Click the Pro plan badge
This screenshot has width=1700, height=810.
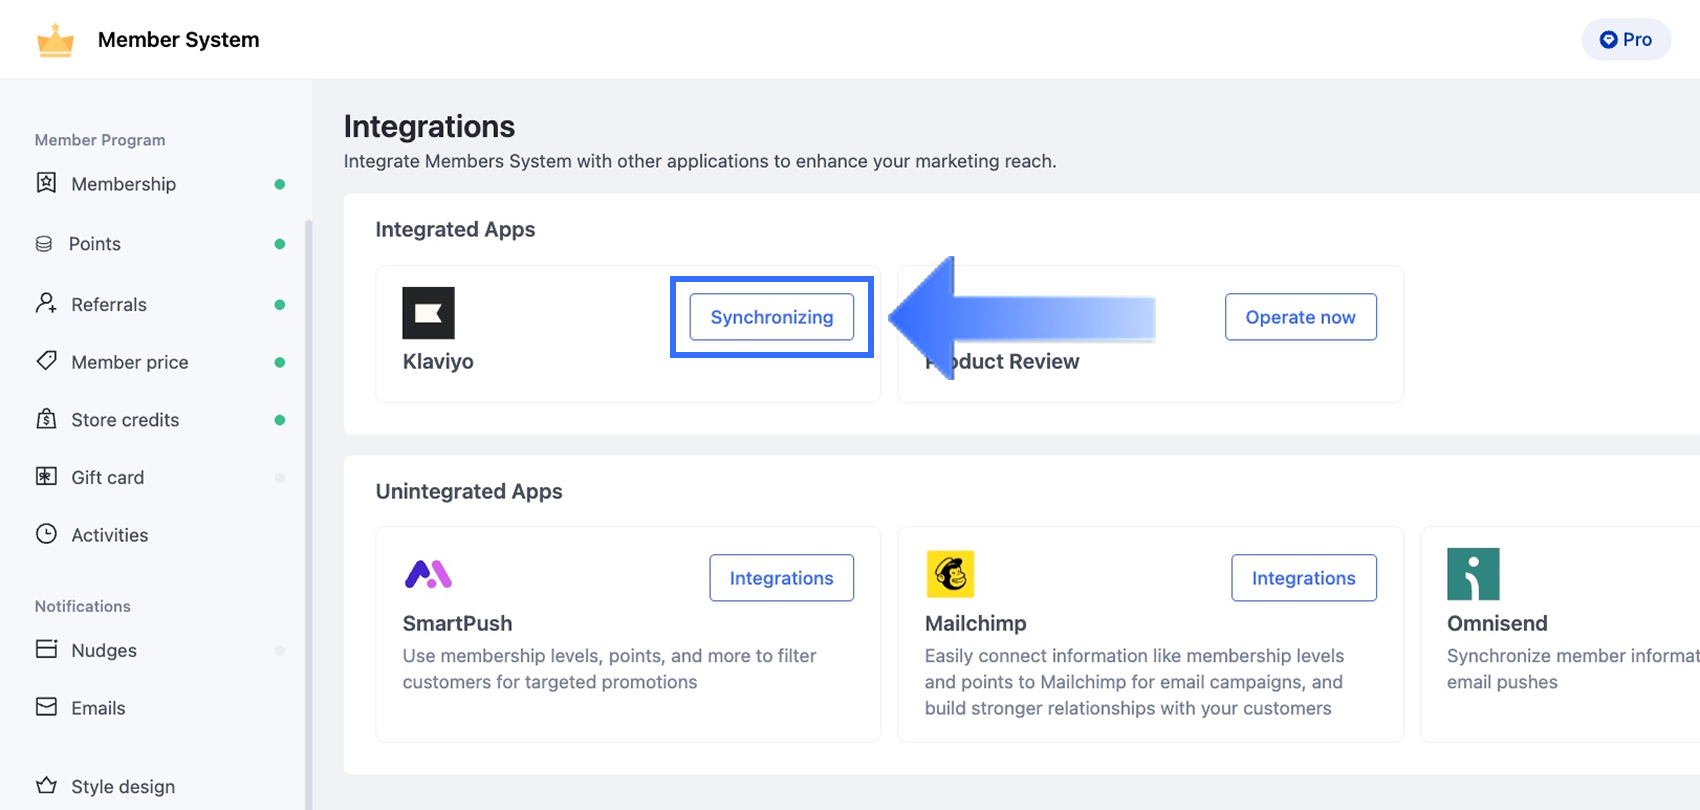point(1625,40)
